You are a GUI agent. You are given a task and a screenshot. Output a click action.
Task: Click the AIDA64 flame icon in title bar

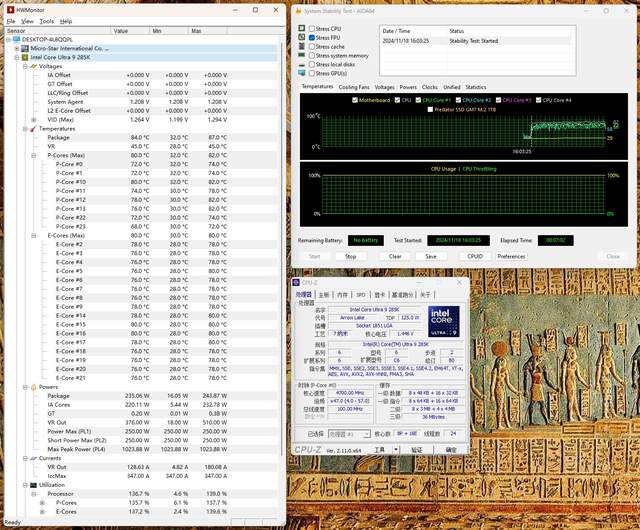click(x=298, y=11)
